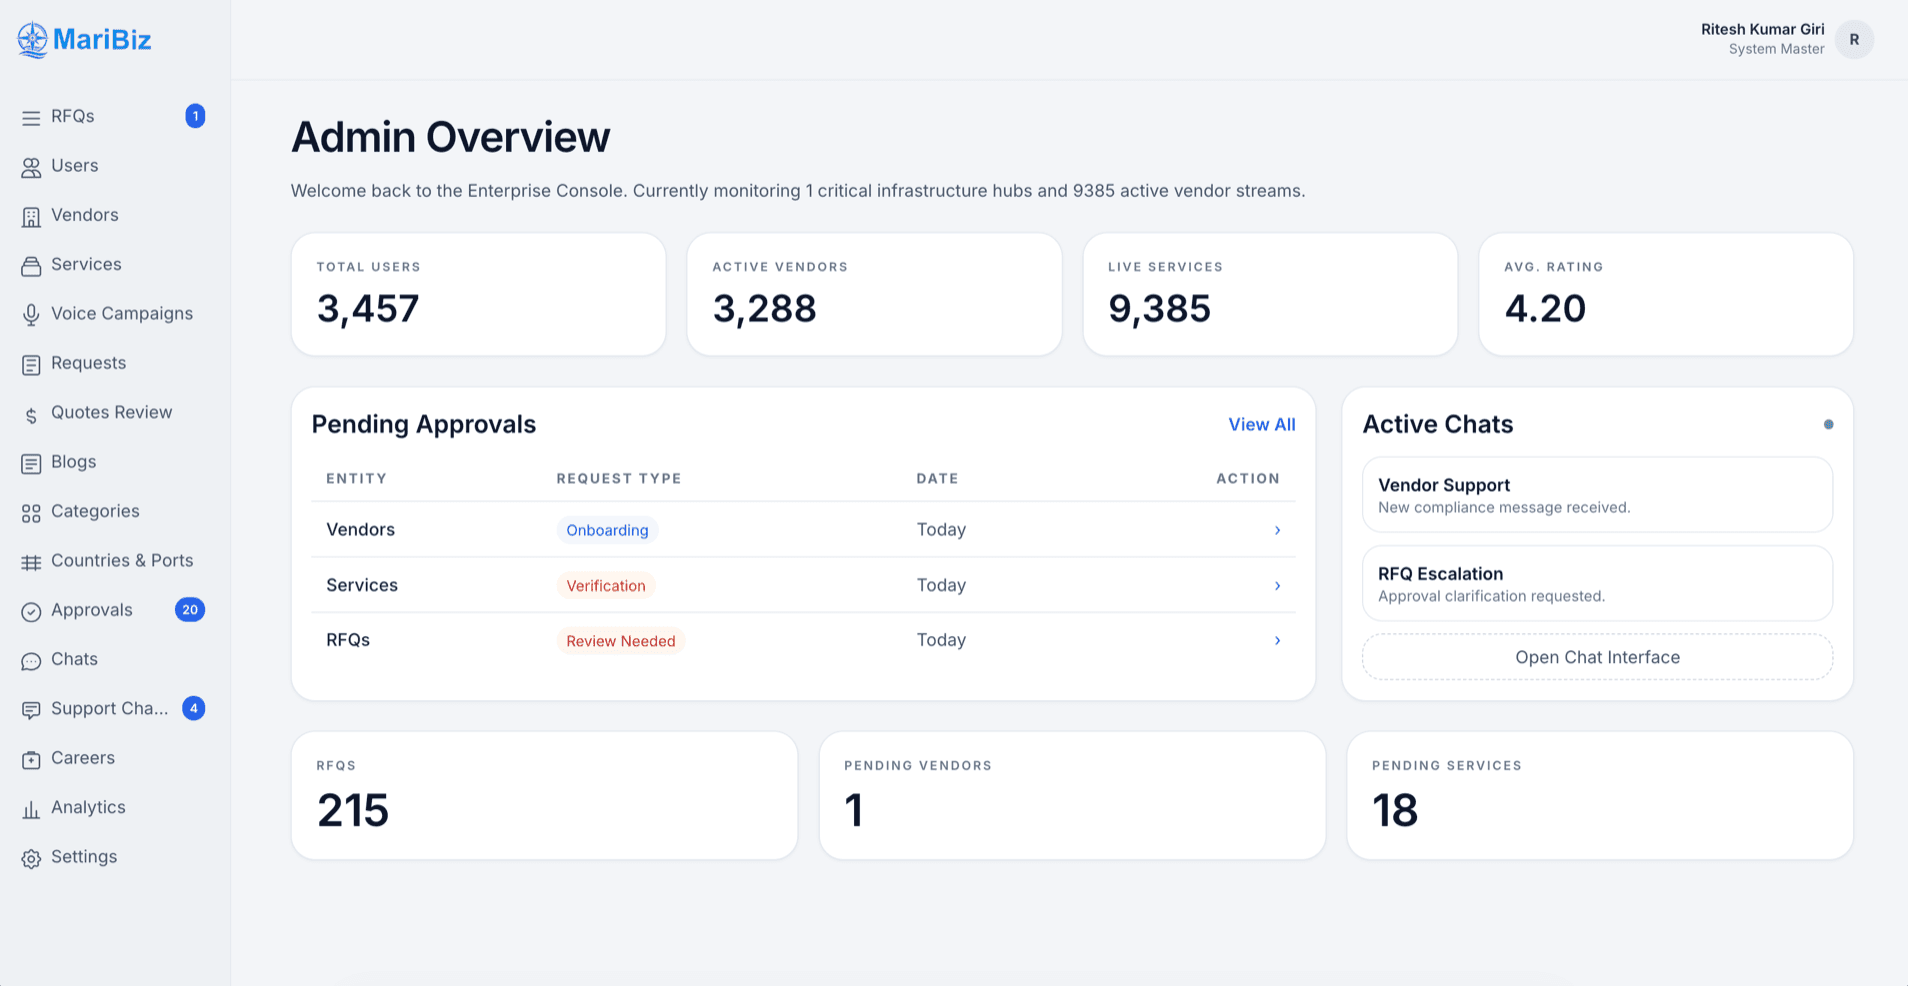The height and width of the screenshot is (986, 1908).
Task: Open the RFQ Escalation chat card
Action: 1597,583
